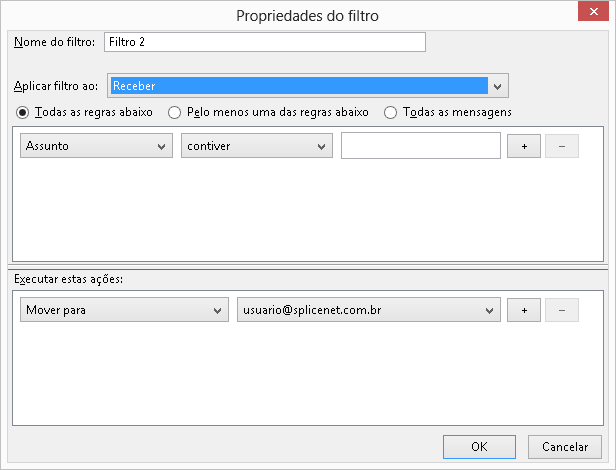Image resolution: width=616 pixels, height=470 pixels.
Task: Click the Executar estas ações label
Action: [68, 279]
